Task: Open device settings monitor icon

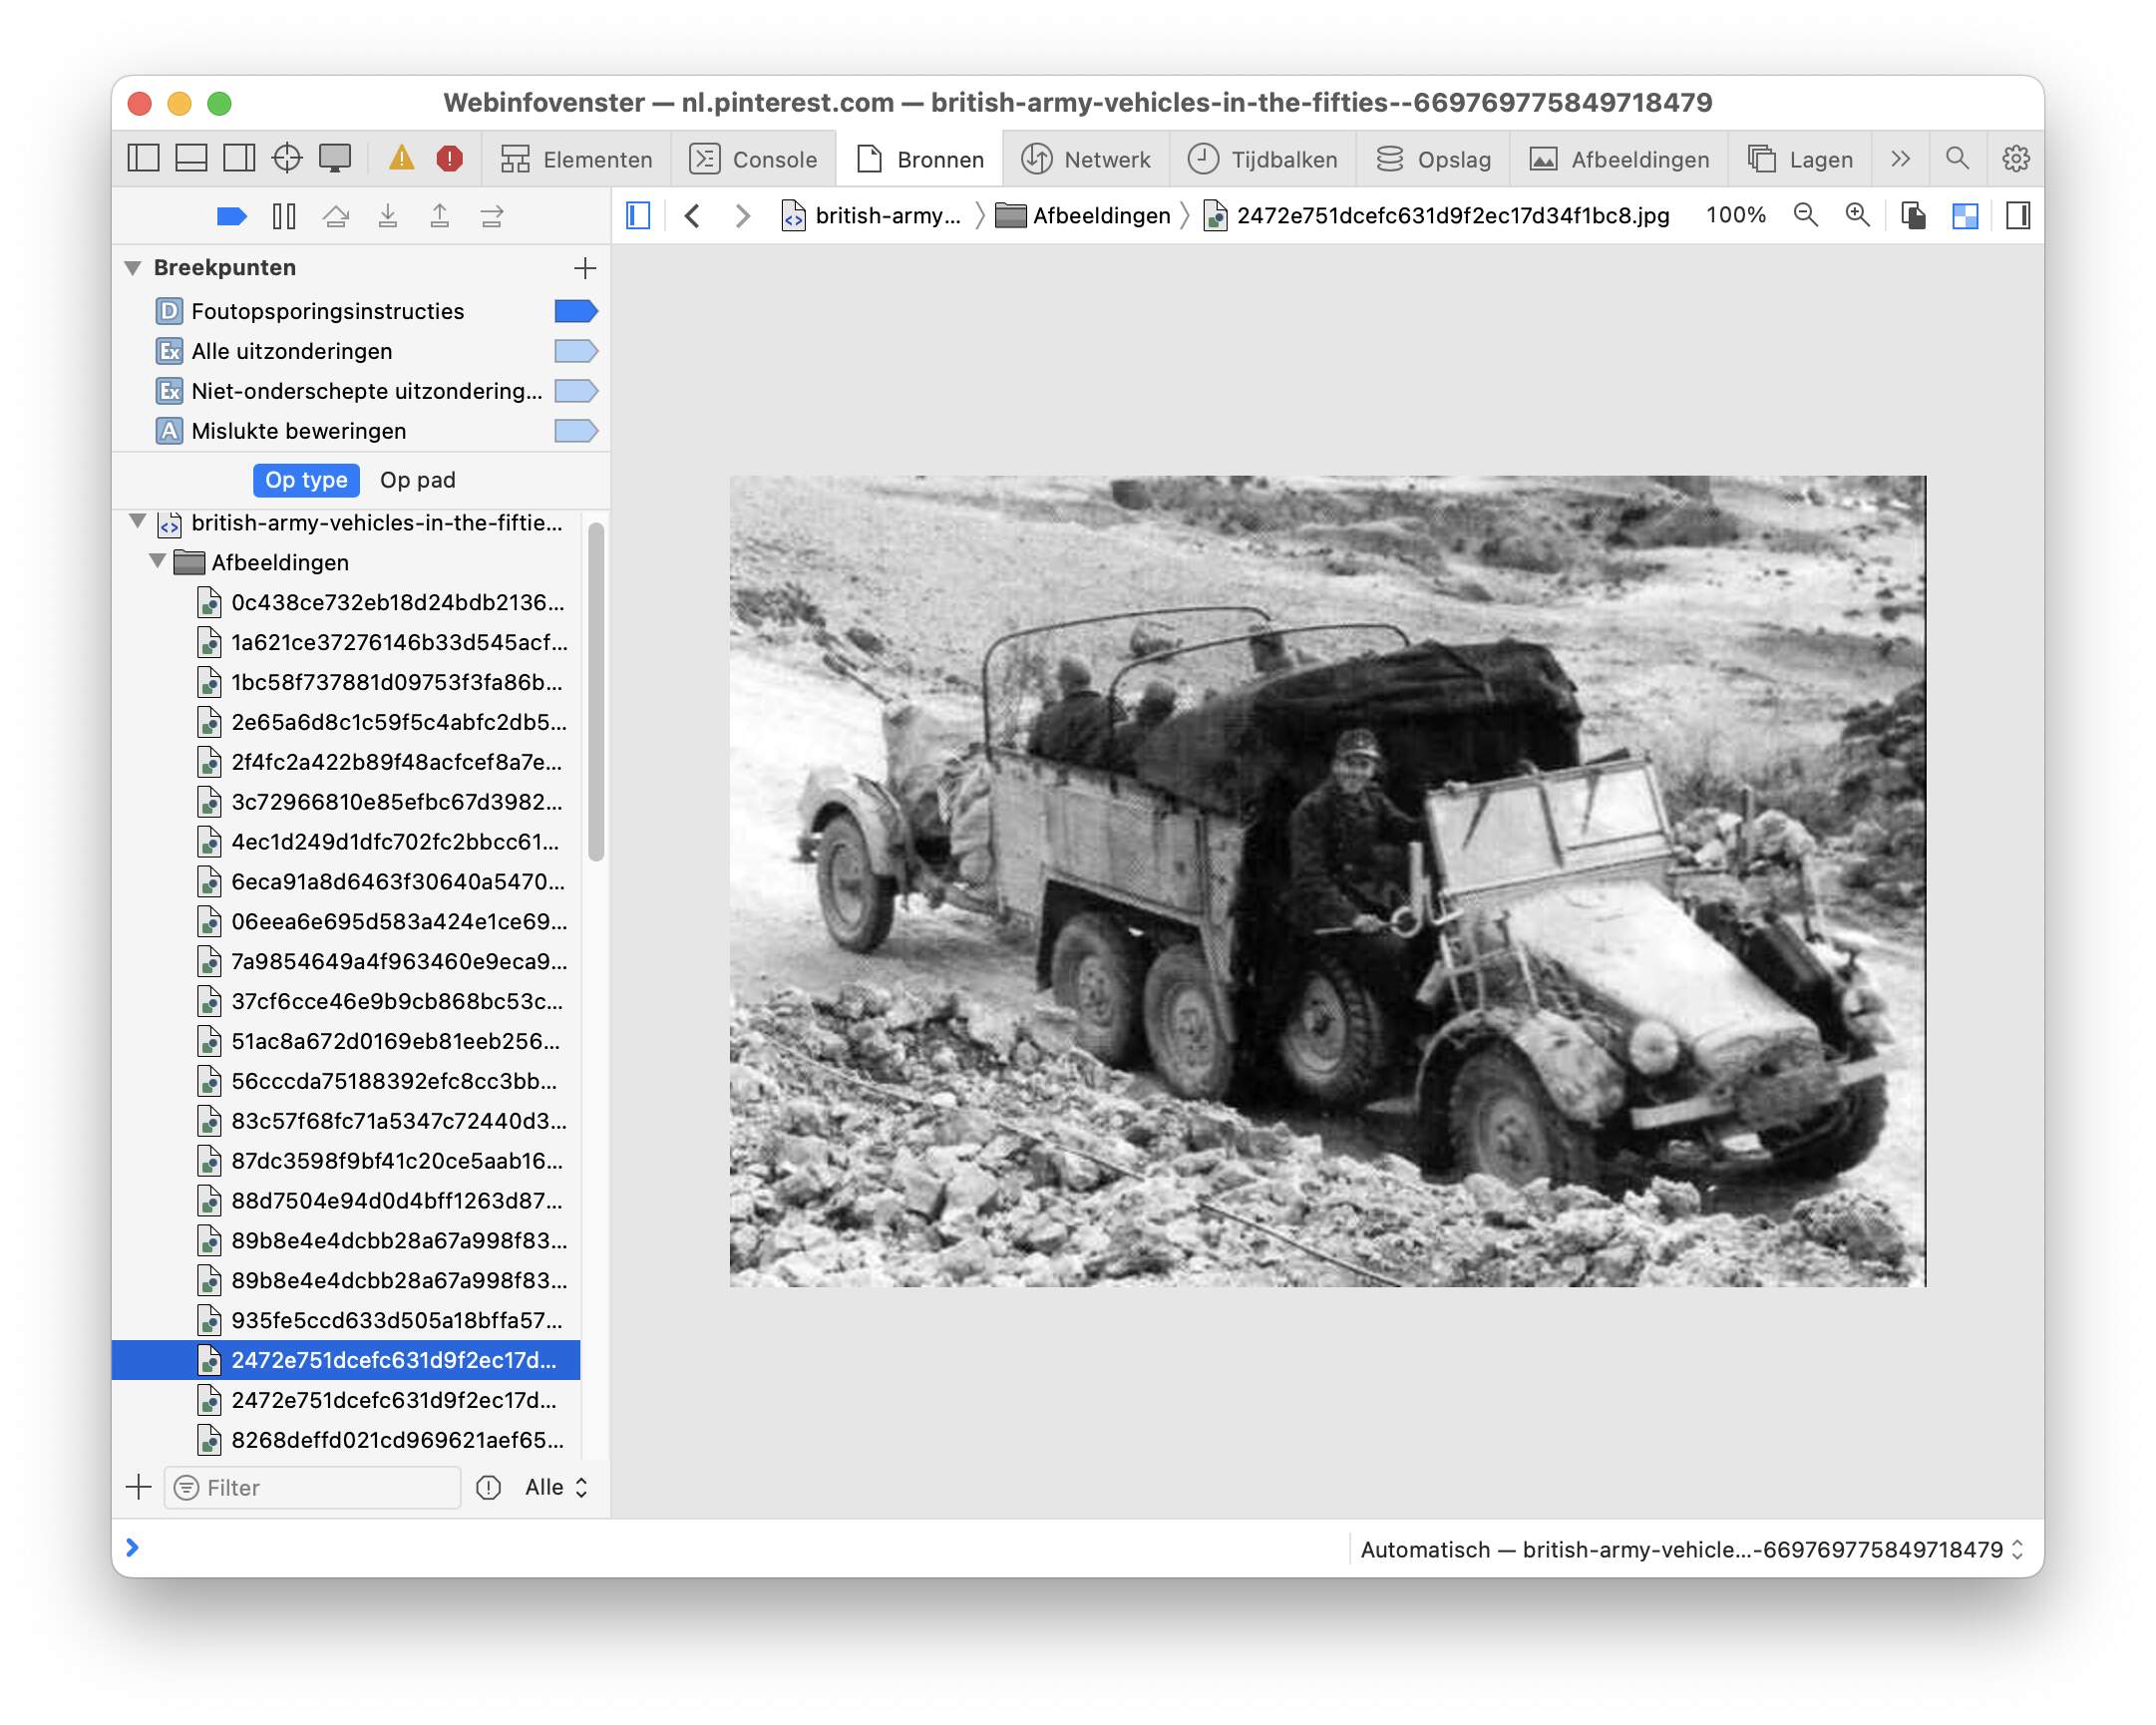Action: pyautogui.click(x=335, y=158)
